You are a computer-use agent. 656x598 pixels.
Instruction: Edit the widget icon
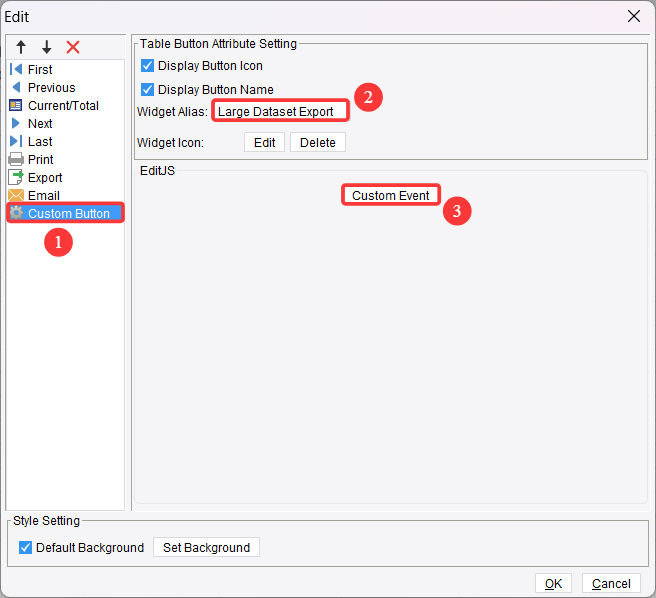[x=264, y=142]
